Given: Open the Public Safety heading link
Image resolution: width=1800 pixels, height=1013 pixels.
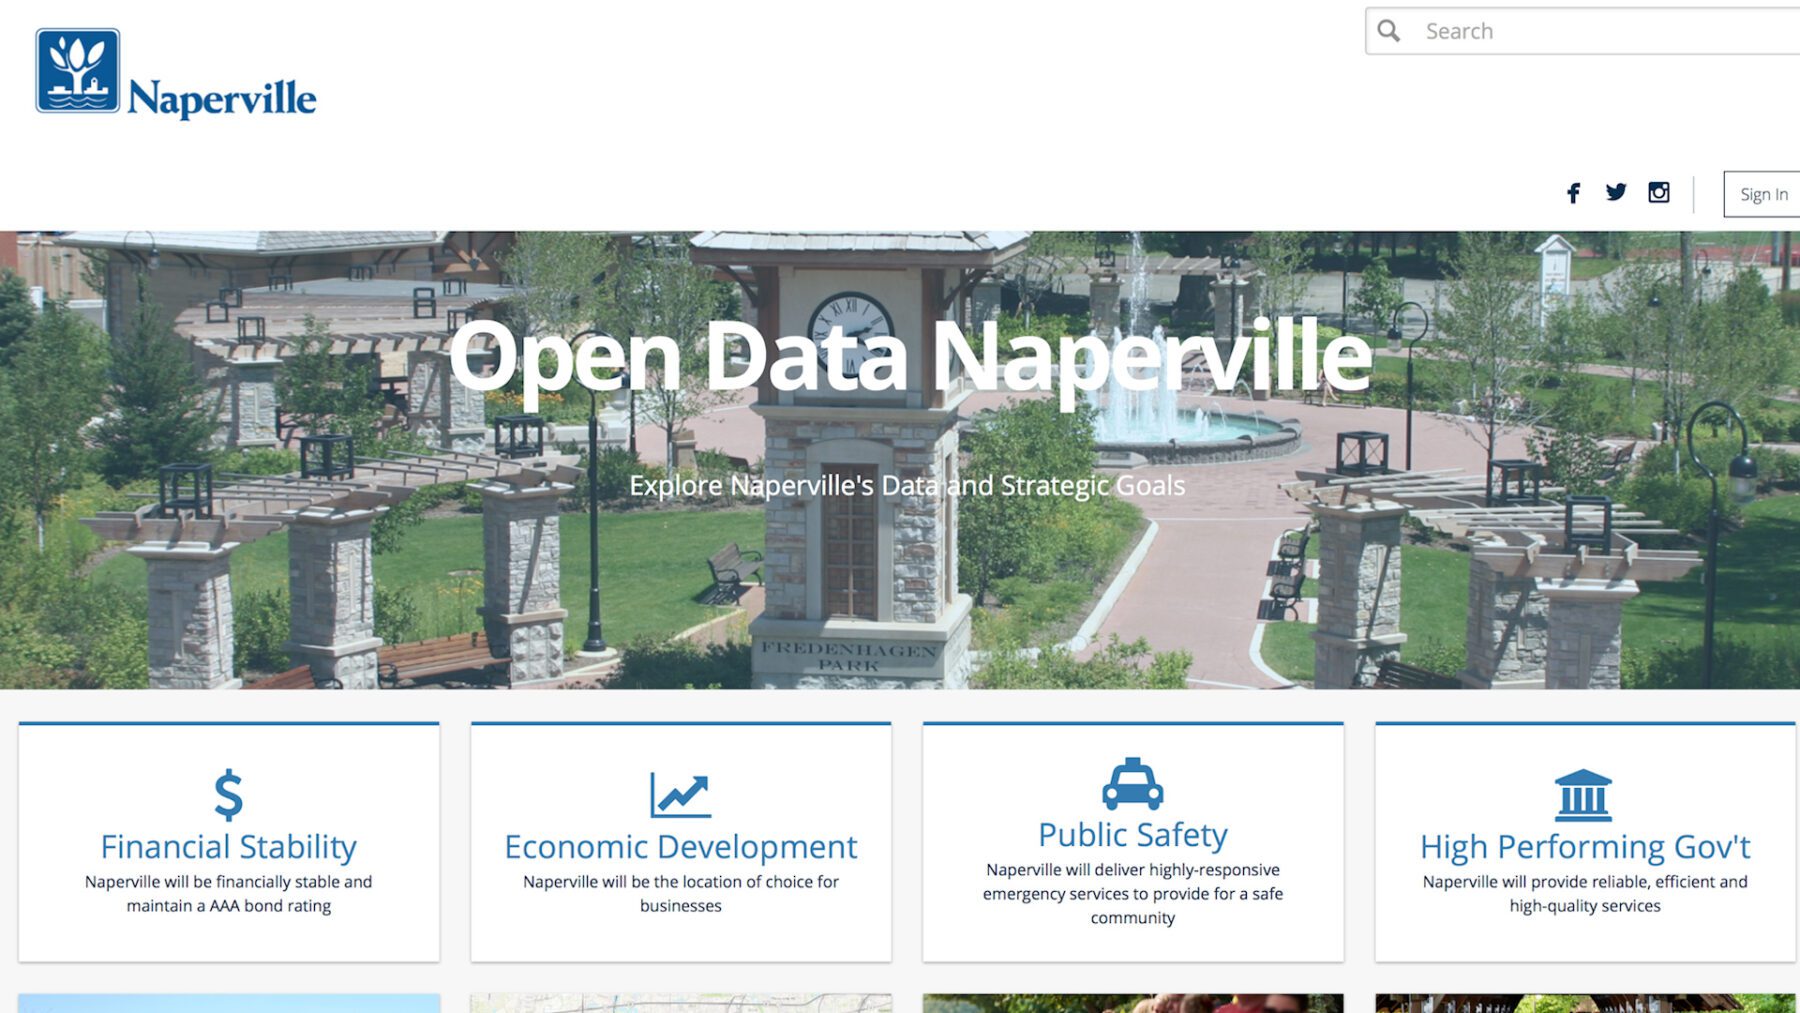Looking at the screenshot, I should coord(1133,835).
